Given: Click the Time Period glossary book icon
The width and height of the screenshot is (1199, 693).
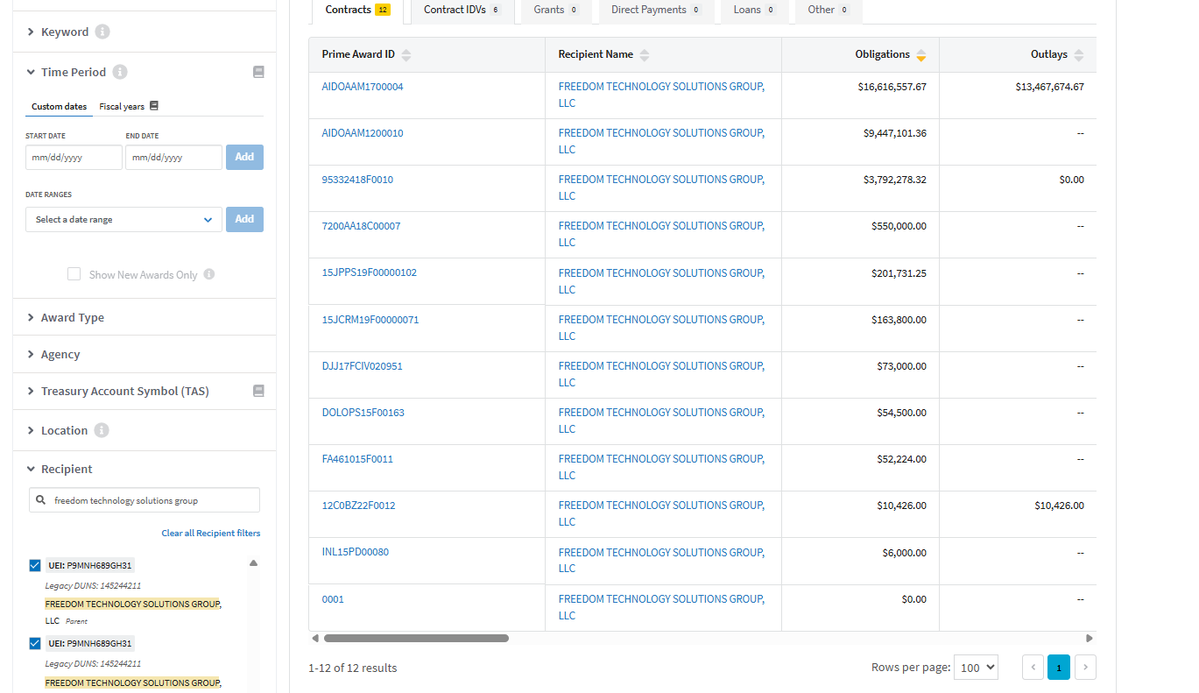Looking at the screenshot, I should click(x=258, y=72).
